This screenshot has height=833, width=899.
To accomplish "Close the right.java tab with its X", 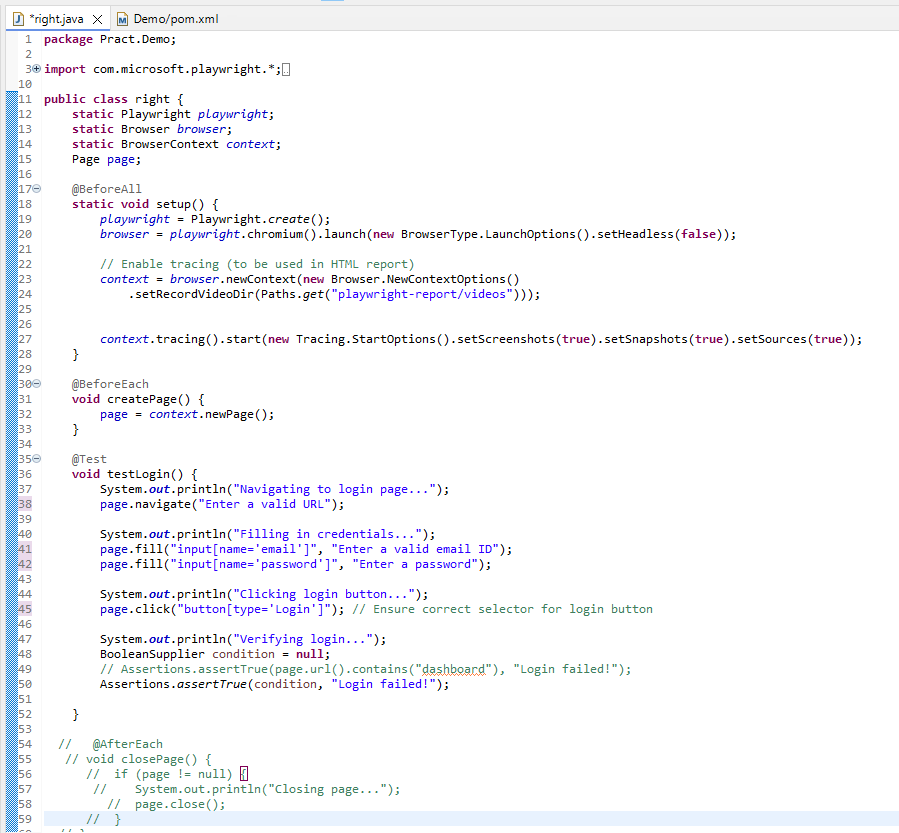I will pyautogui.click(x=97, y=19).
